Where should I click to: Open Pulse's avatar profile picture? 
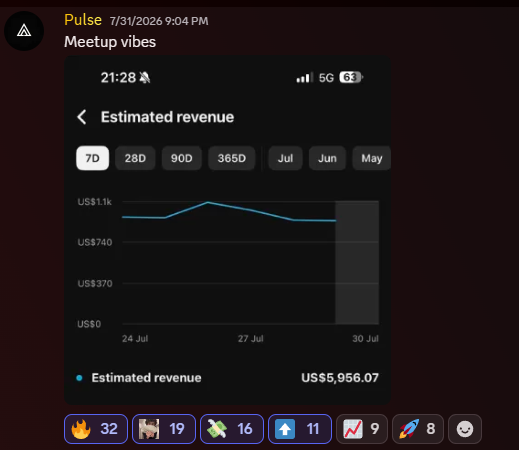click(24, 31)
